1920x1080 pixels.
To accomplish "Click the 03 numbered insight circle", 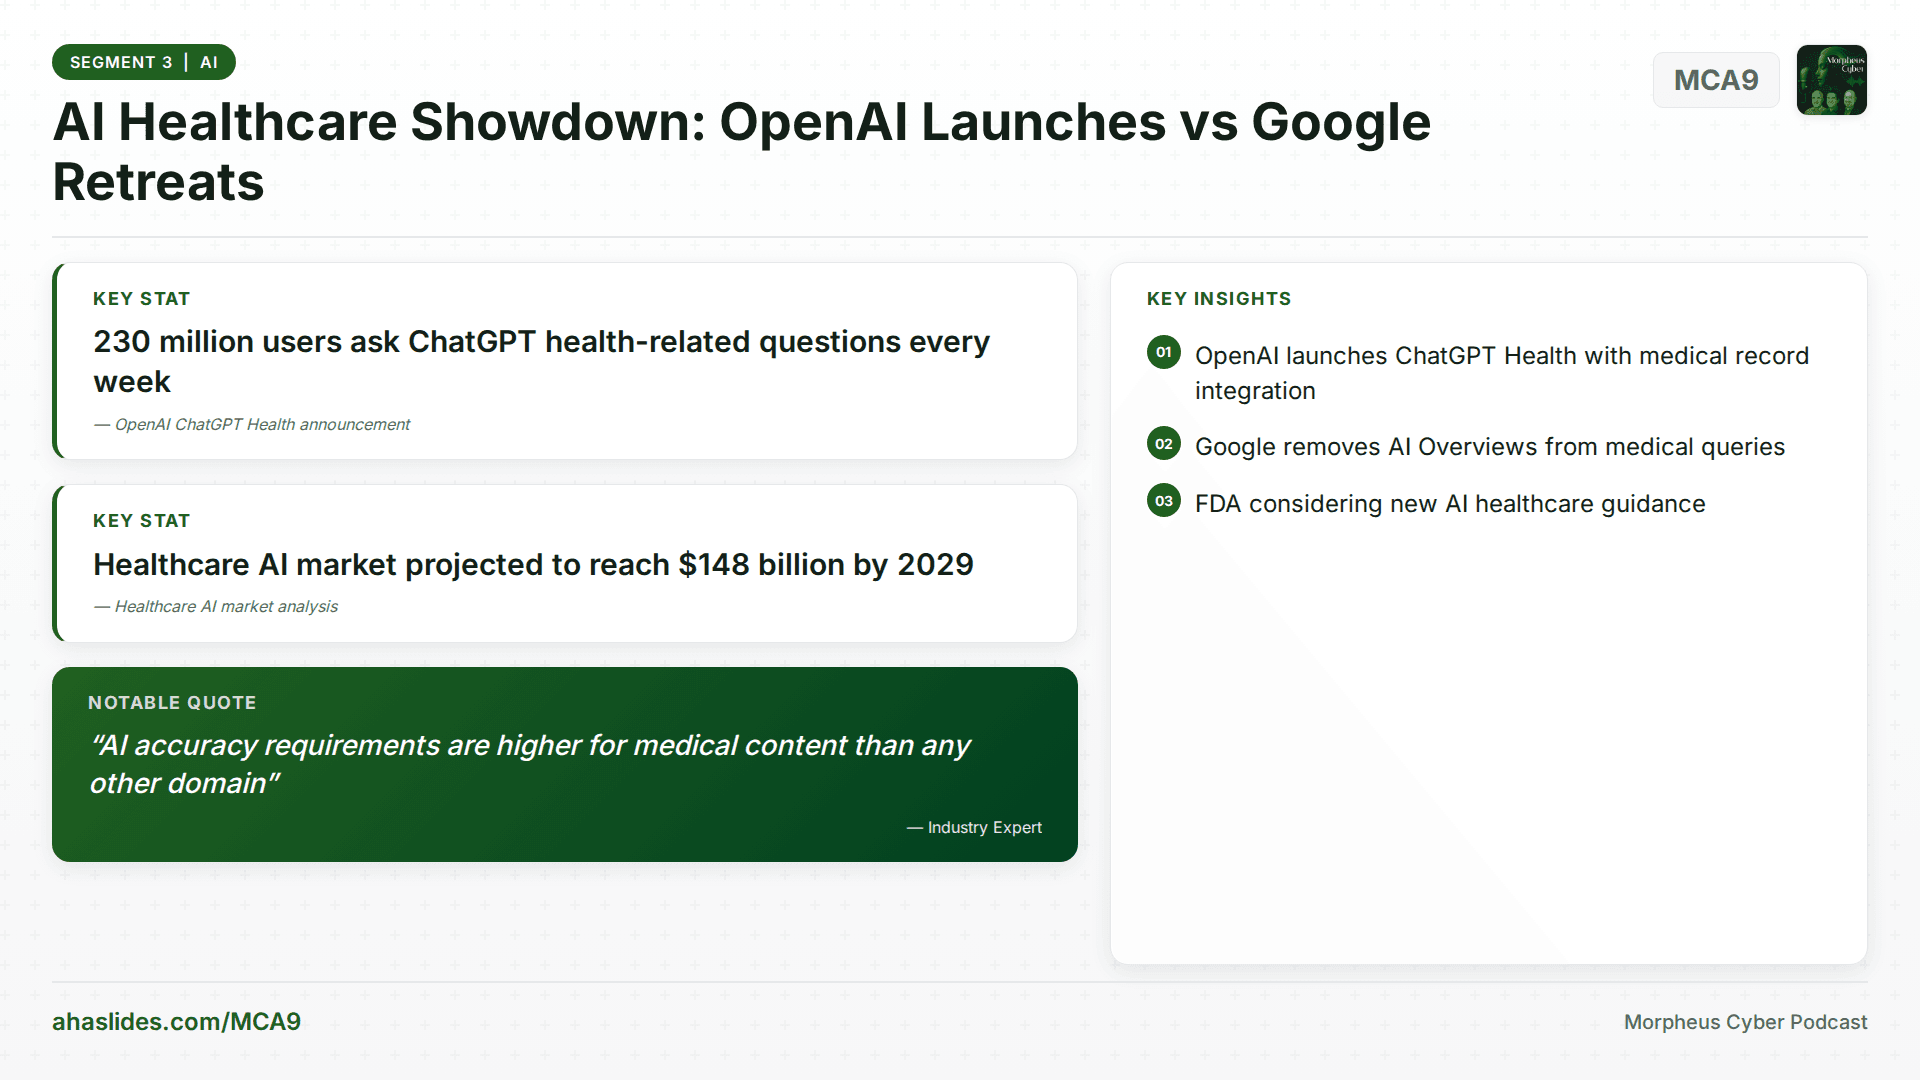I will click(x=1163, y=501).
